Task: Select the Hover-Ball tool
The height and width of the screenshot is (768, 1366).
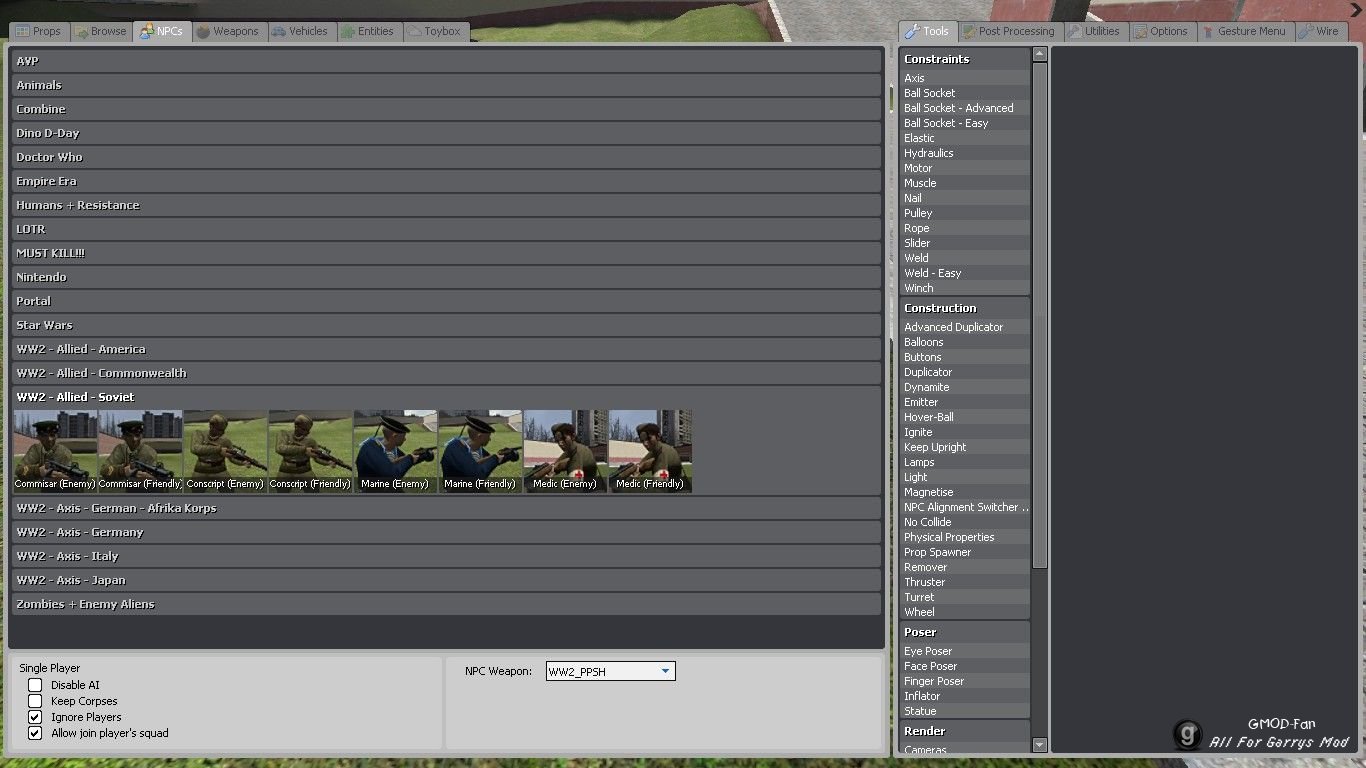Action: (x=964, y=417)
